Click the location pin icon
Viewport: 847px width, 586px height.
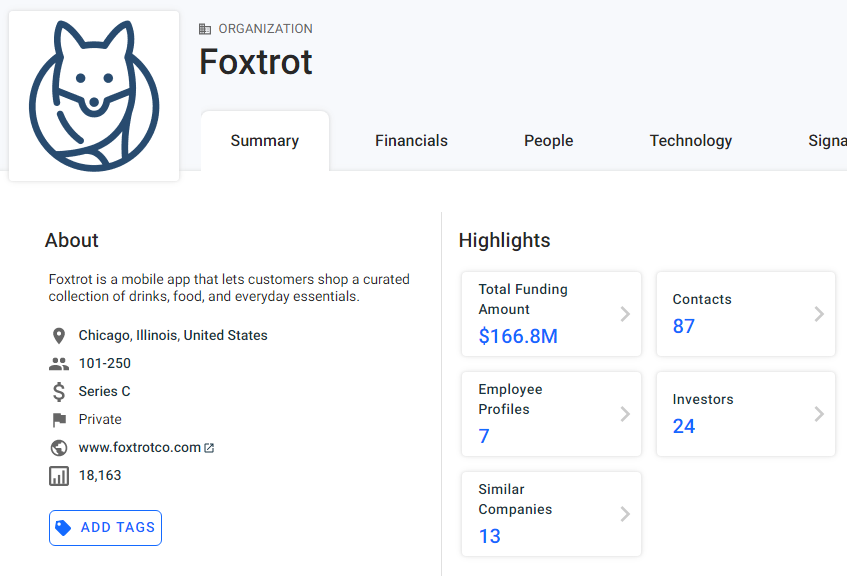click(x=59, y=335)
